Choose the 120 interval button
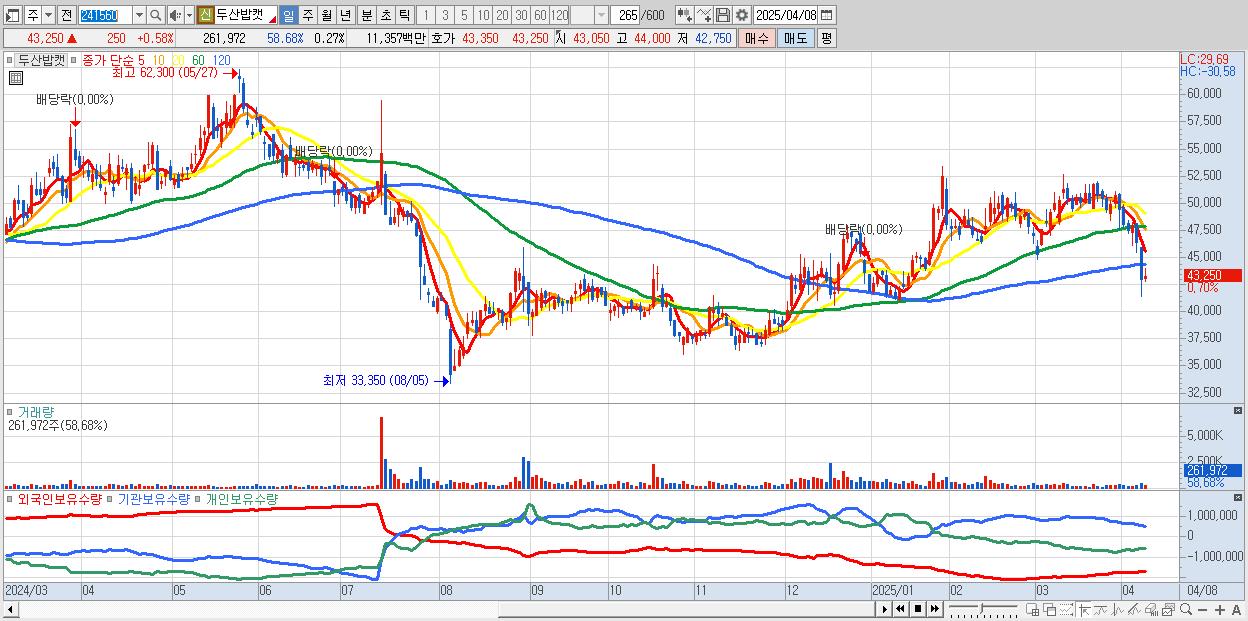Image resolution: width=1248 pixels, height=621 pixels. tap(559, 15)
